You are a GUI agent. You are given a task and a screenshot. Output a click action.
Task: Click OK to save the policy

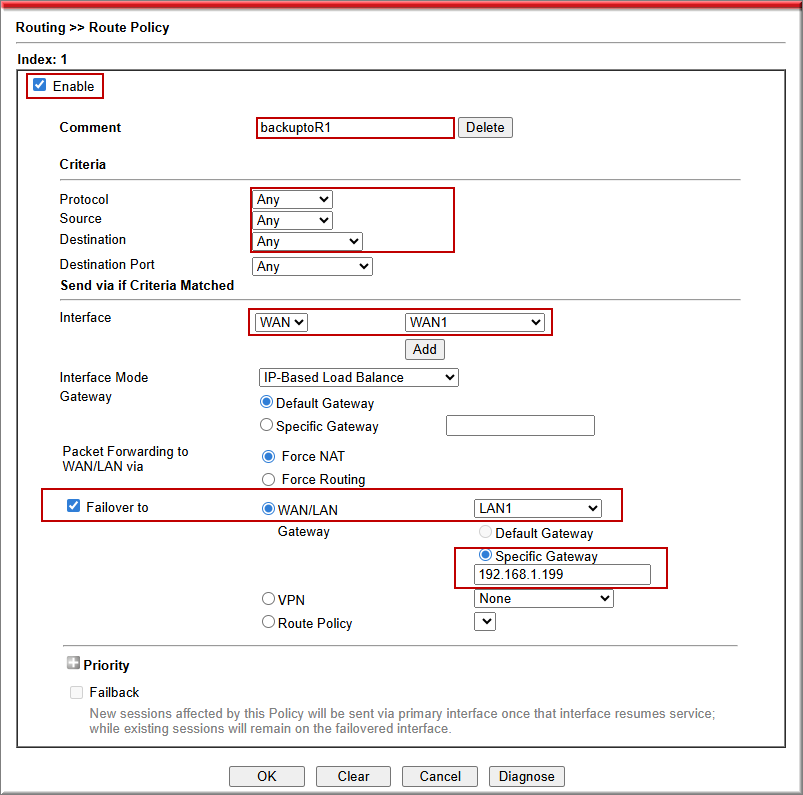pos(267,777)
